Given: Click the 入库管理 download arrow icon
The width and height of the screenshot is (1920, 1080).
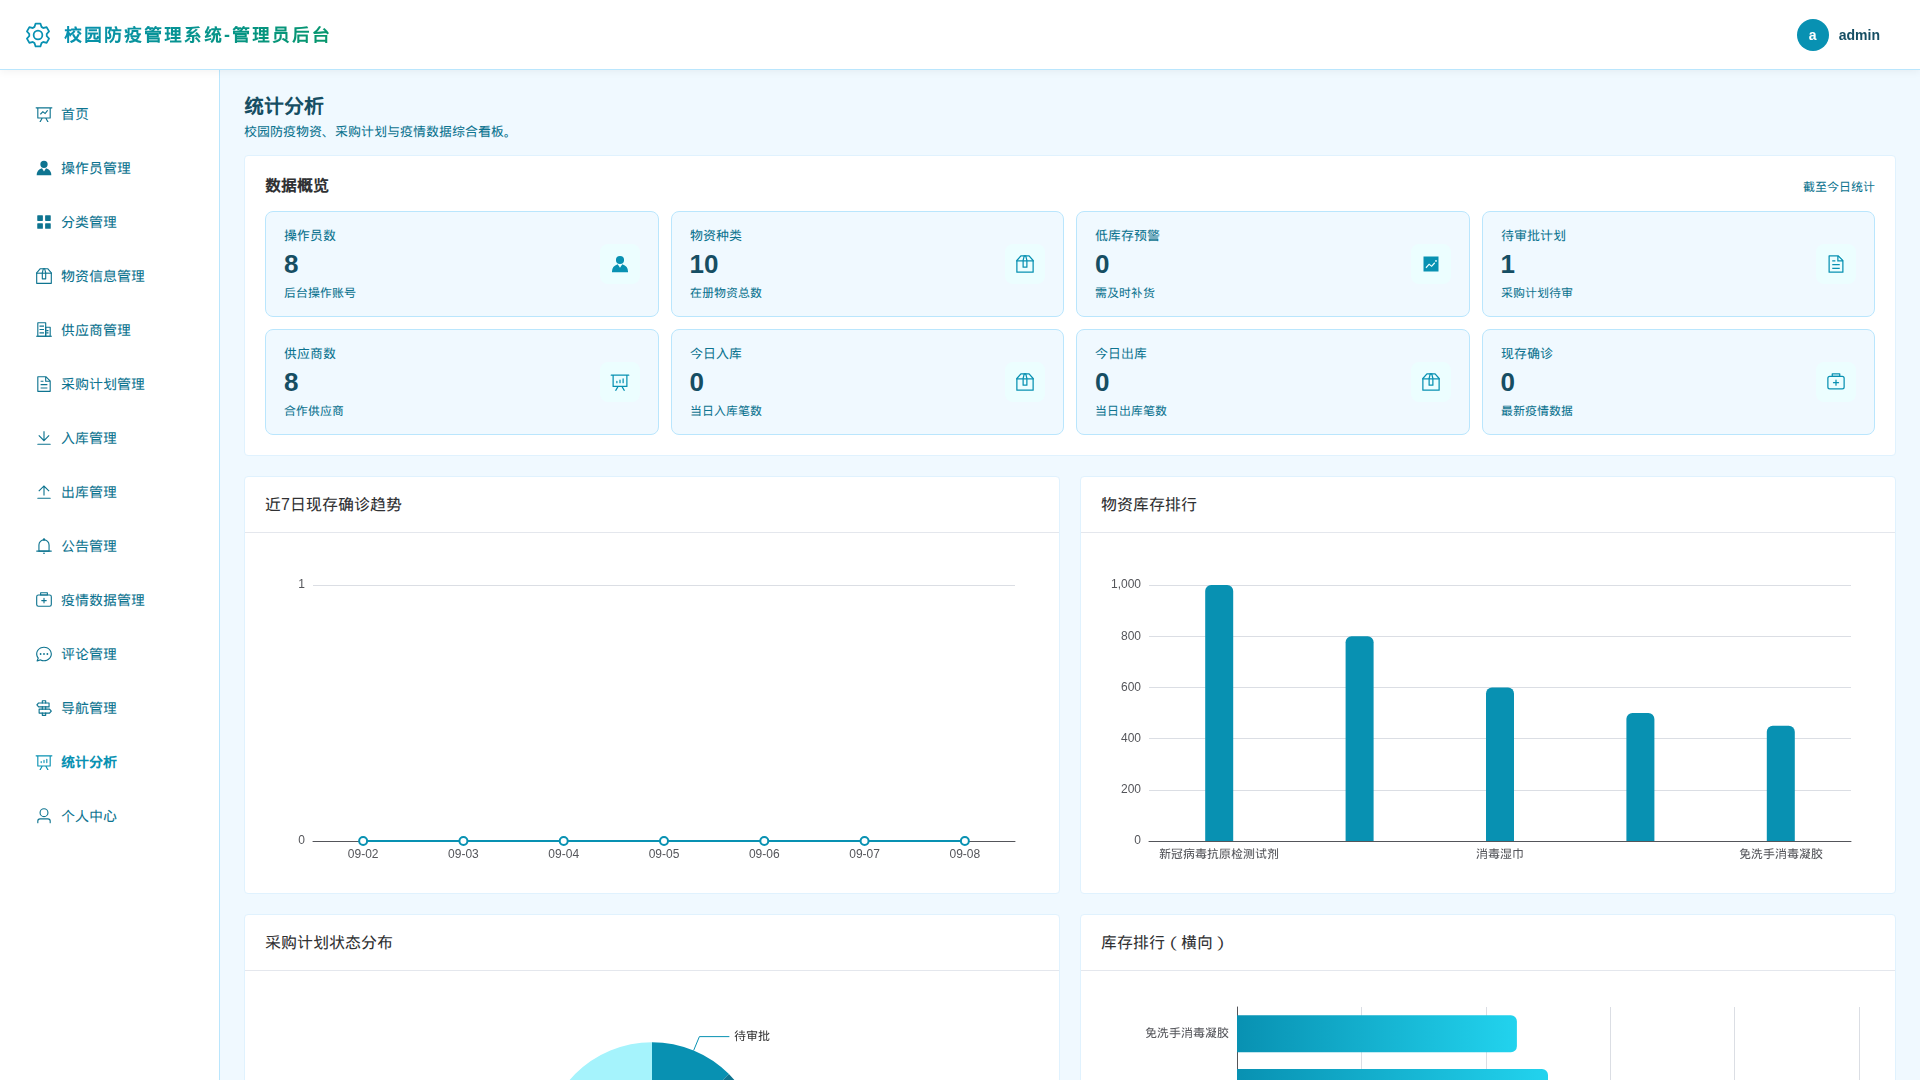Looking at the screenshot, I should (x=44, y=438).
